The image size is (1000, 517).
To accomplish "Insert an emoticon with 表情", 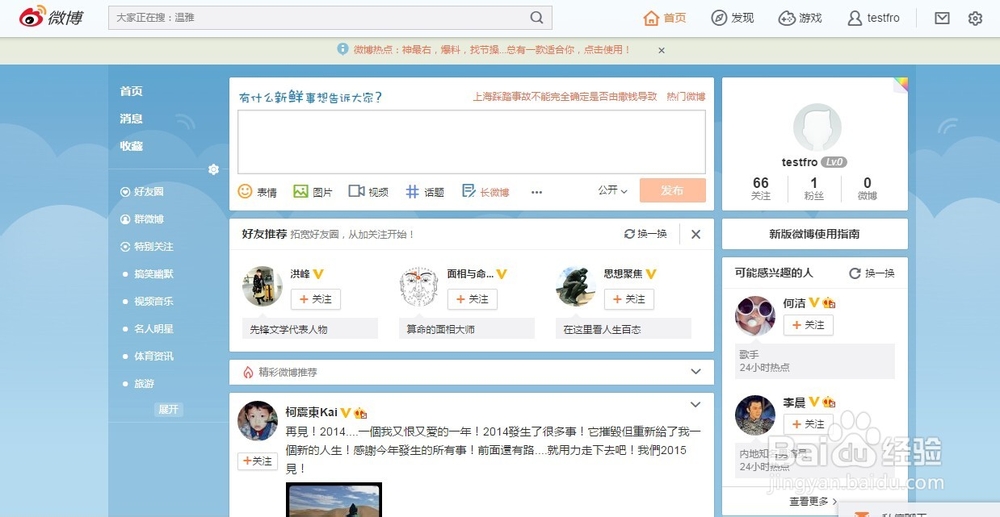I will coord(257,191).
